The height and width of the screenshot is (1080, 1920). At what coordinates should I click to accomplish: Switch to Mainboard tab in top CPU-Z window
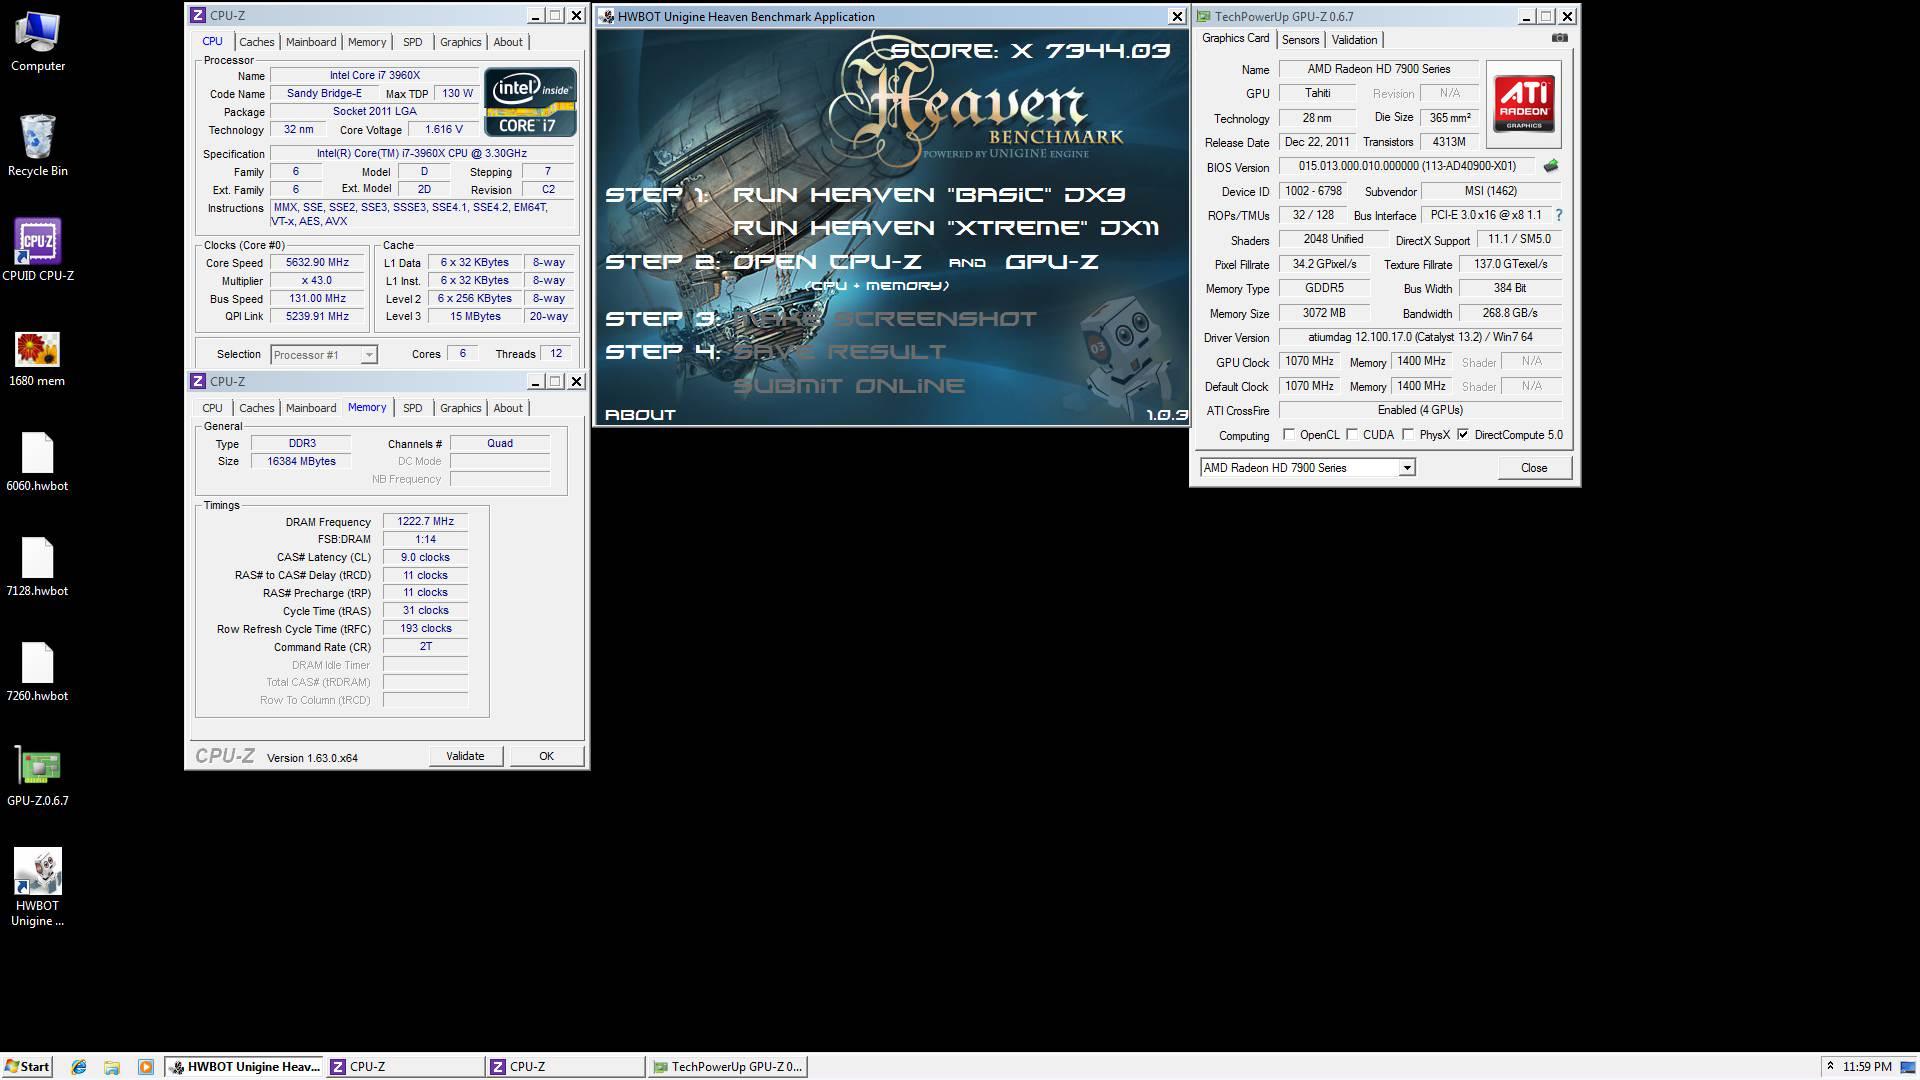point(311,42)
